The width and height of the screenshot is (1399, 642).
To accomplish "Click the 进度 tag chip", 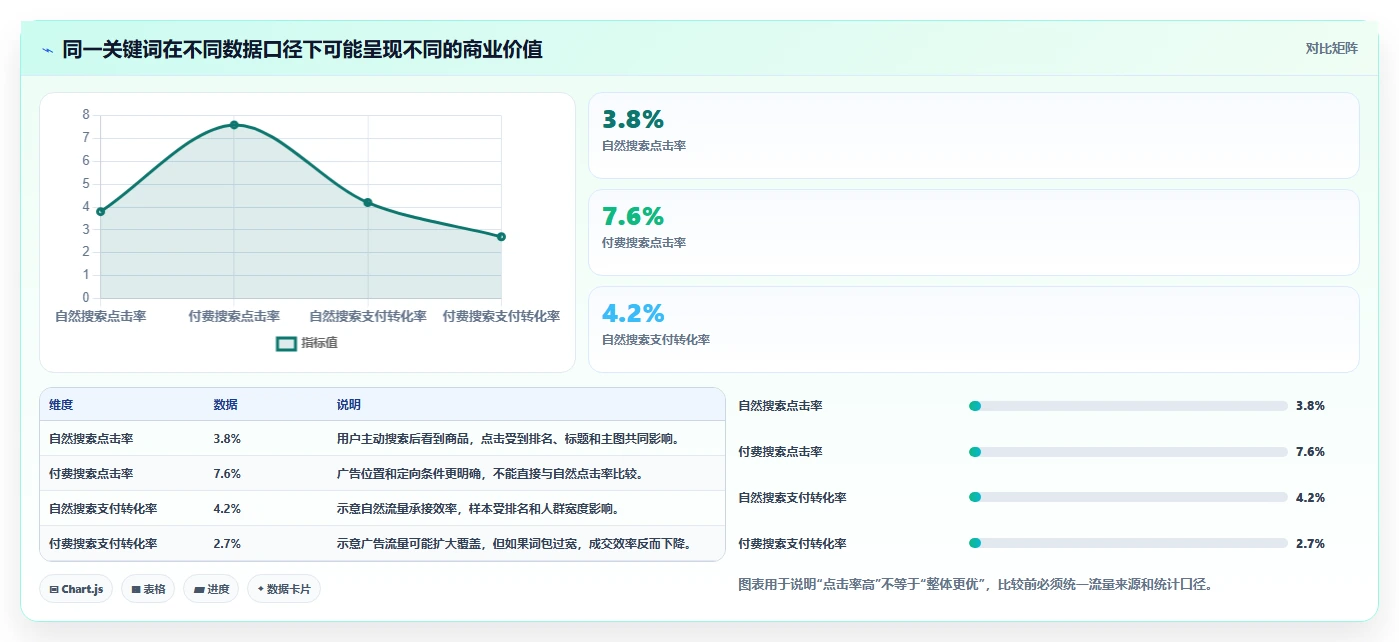I will (212, 589).
